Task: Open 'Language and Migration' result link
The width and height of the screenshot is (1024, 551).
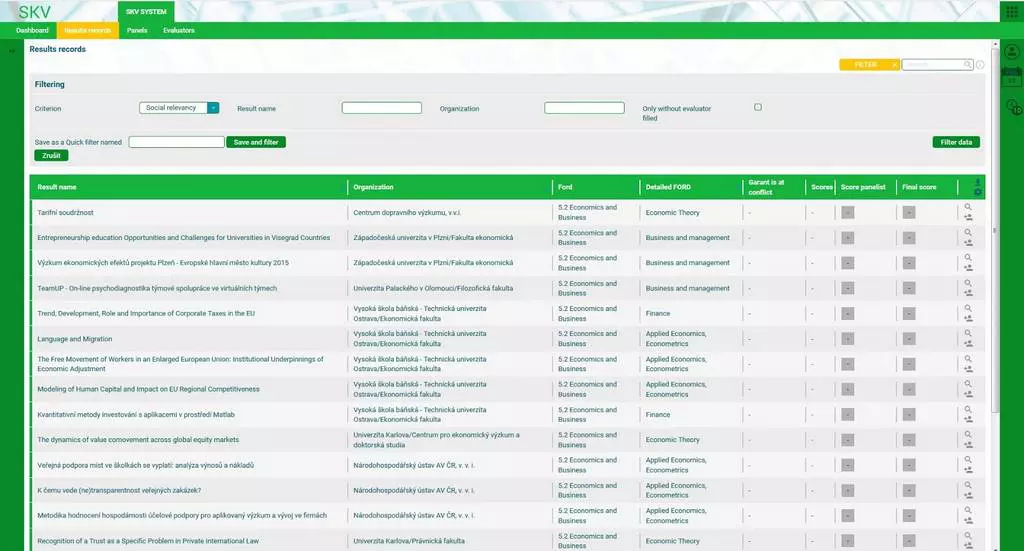Action: (75, 339)
